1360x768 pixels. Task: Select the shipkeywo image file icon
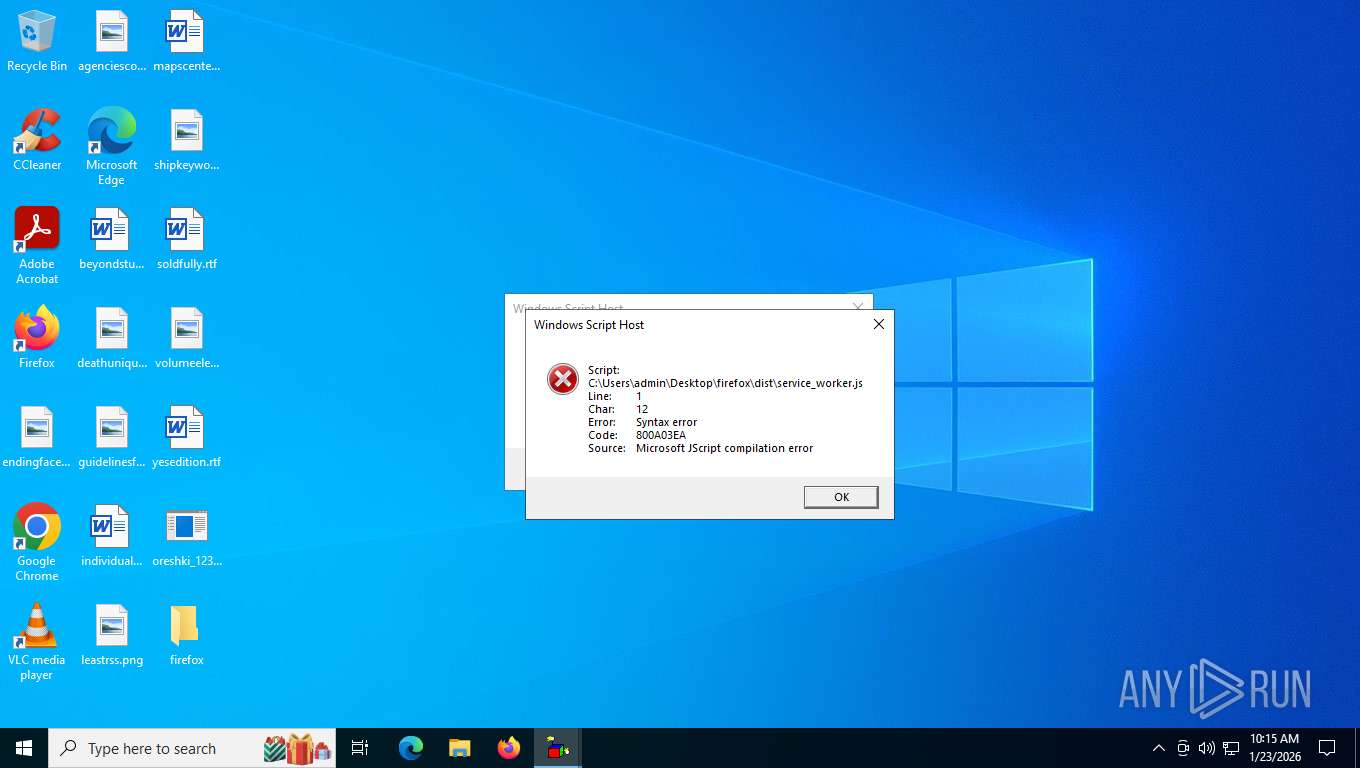pyautogui.click(x=186, y=140)
